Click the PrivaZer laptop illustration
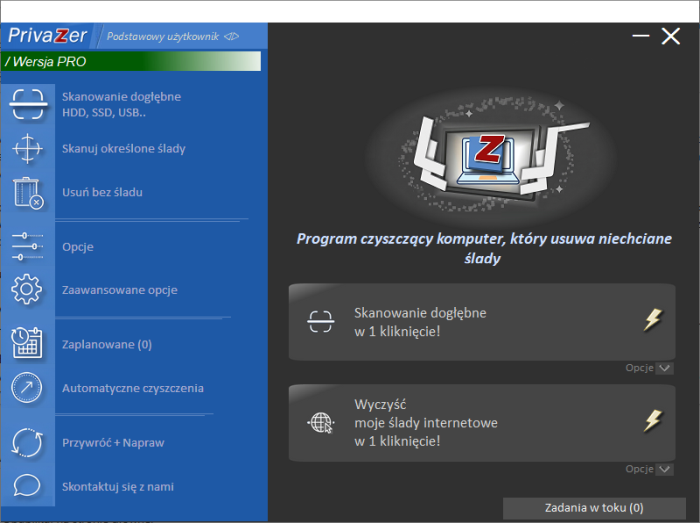Screen dimensions: 700x523 489,154
